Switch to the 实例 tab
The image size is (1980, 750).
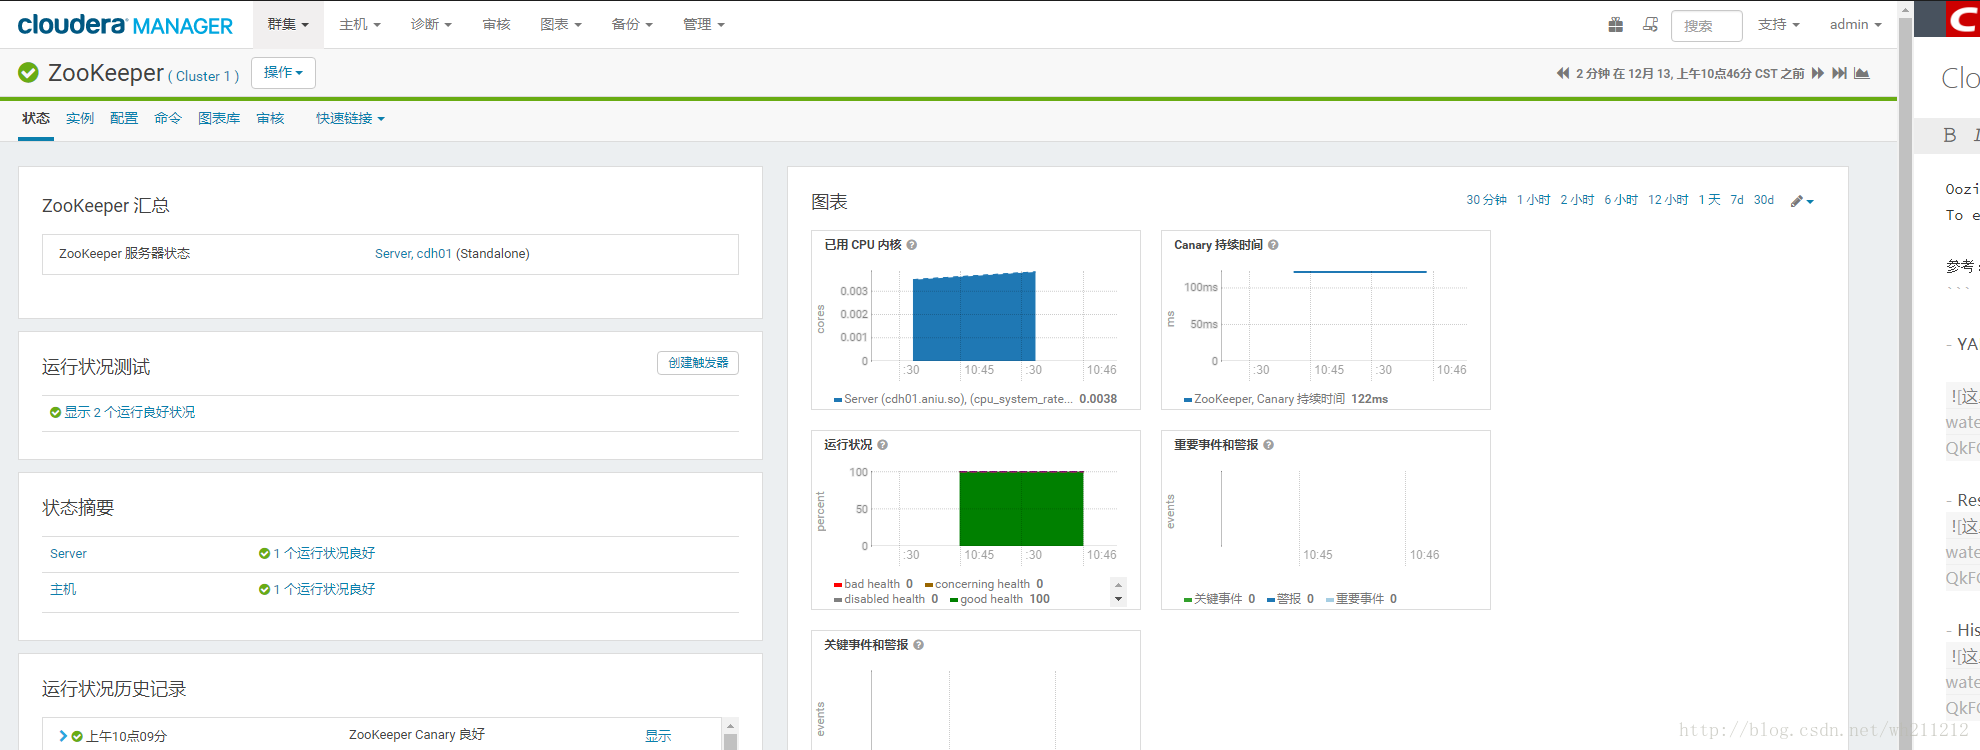80,118
